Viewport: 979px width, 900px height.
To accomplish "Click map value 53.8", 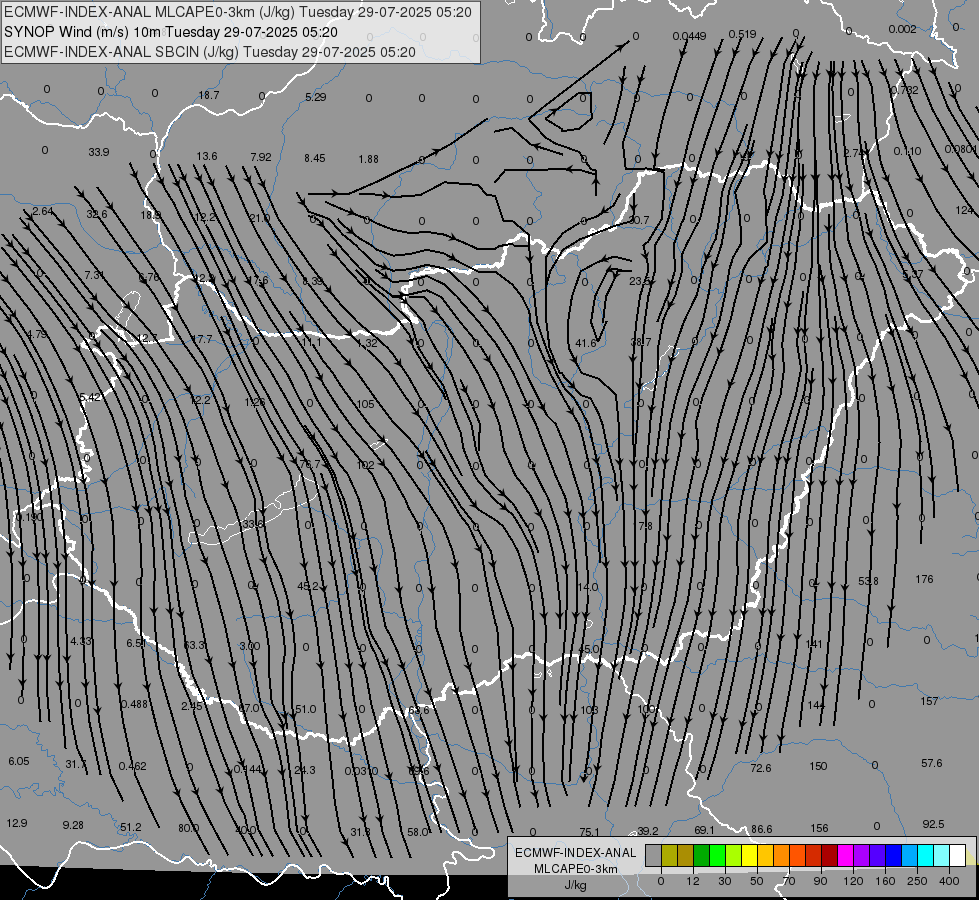I will pos(868,581).
